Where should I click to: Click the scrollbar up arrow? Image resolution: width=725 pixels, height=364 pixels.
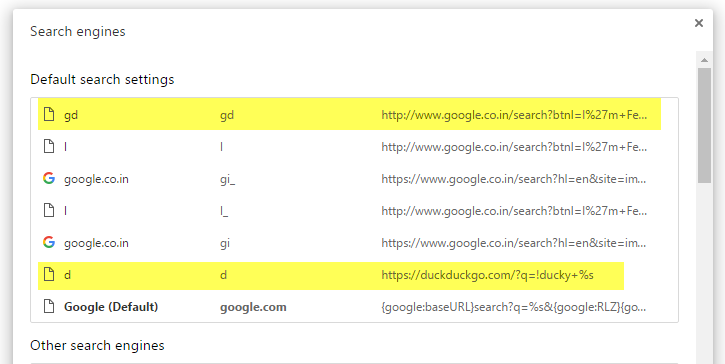click(704, 60)
